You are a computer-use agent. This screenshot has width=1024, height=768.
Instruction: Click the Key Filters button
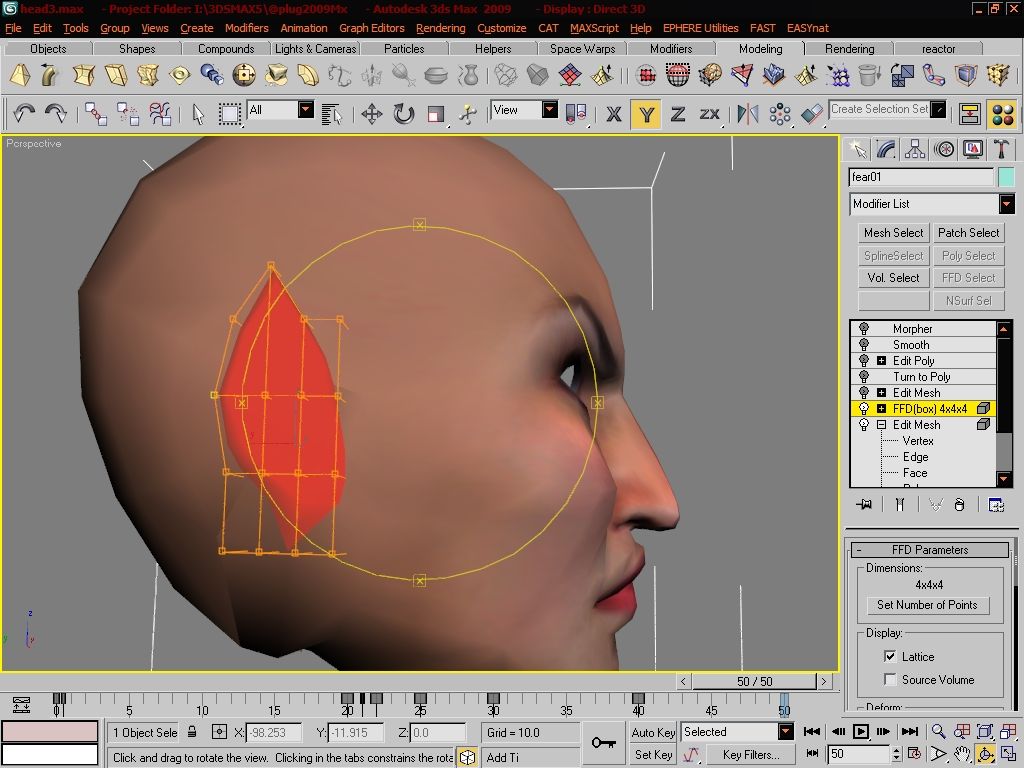[x=750, y=754]
